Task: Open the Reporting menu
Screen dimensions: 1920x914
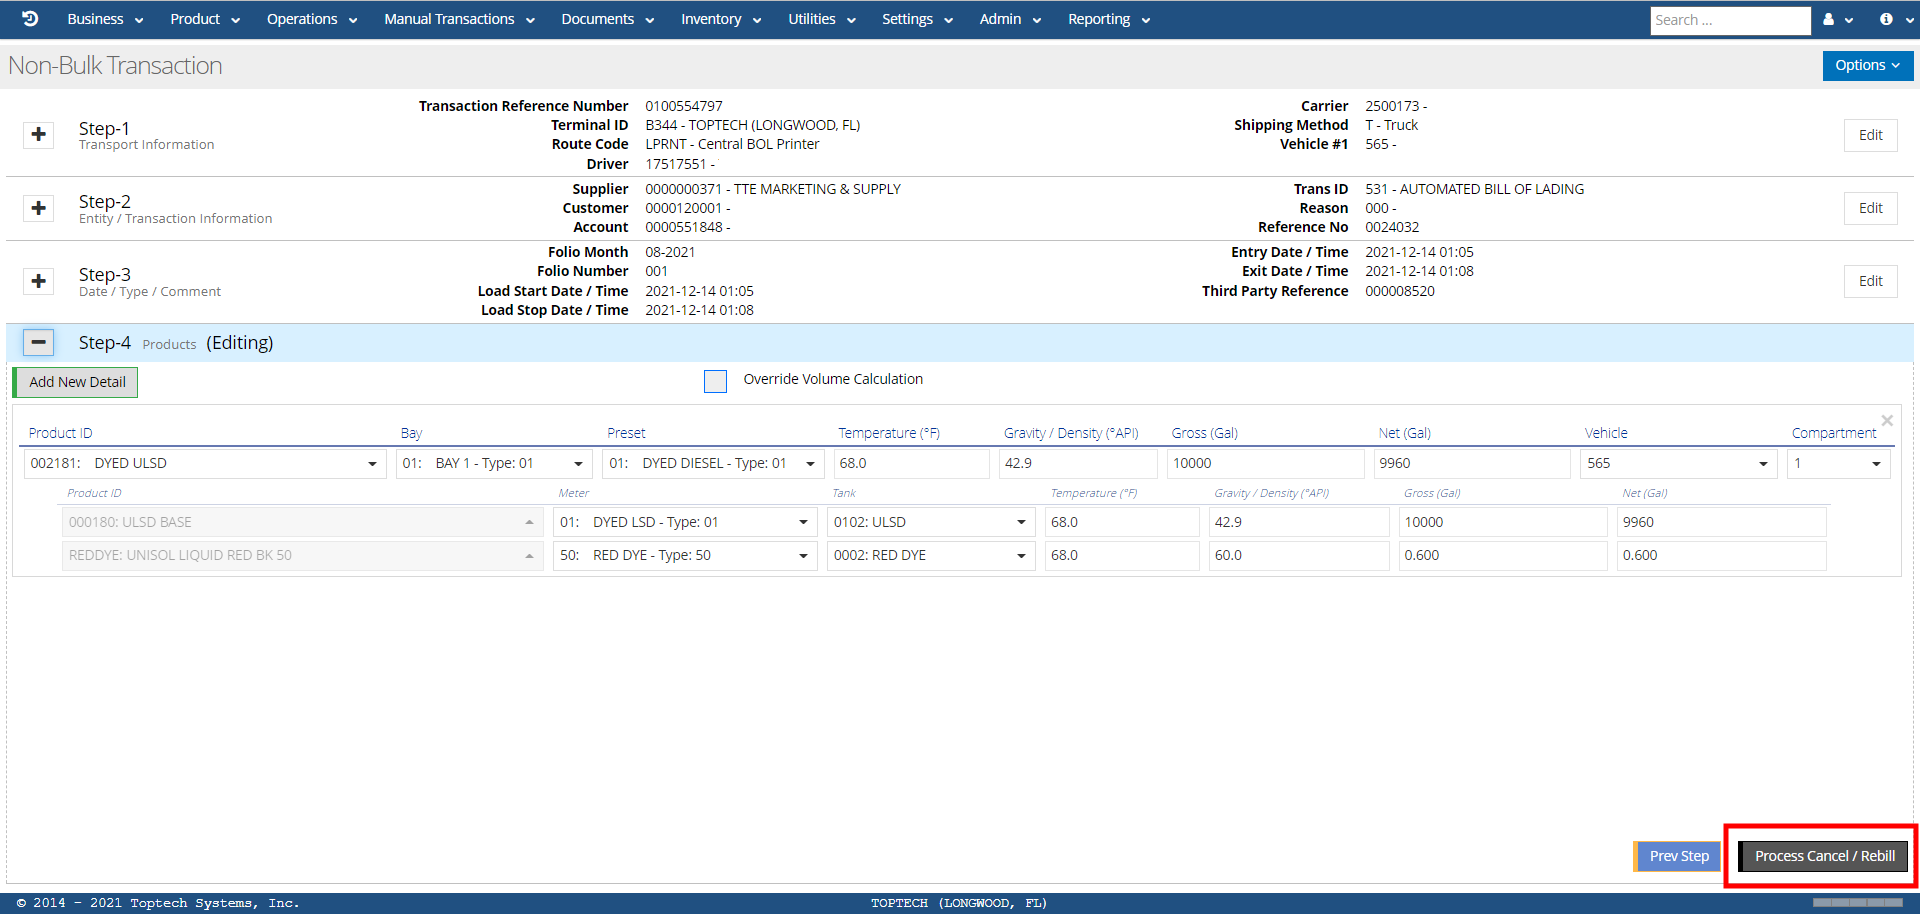Action: (x=1108, y=19)
